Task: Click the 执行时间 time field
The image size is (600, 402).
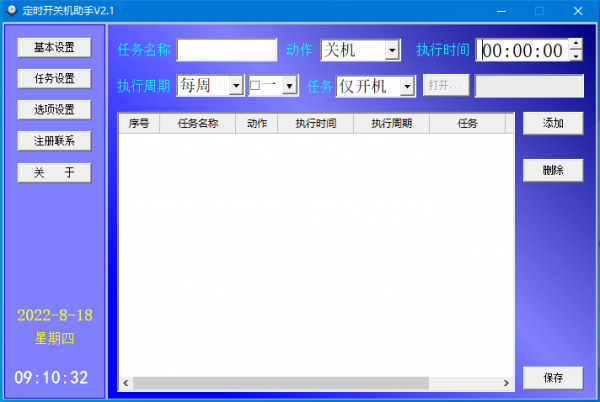Action: pos(522,50)
